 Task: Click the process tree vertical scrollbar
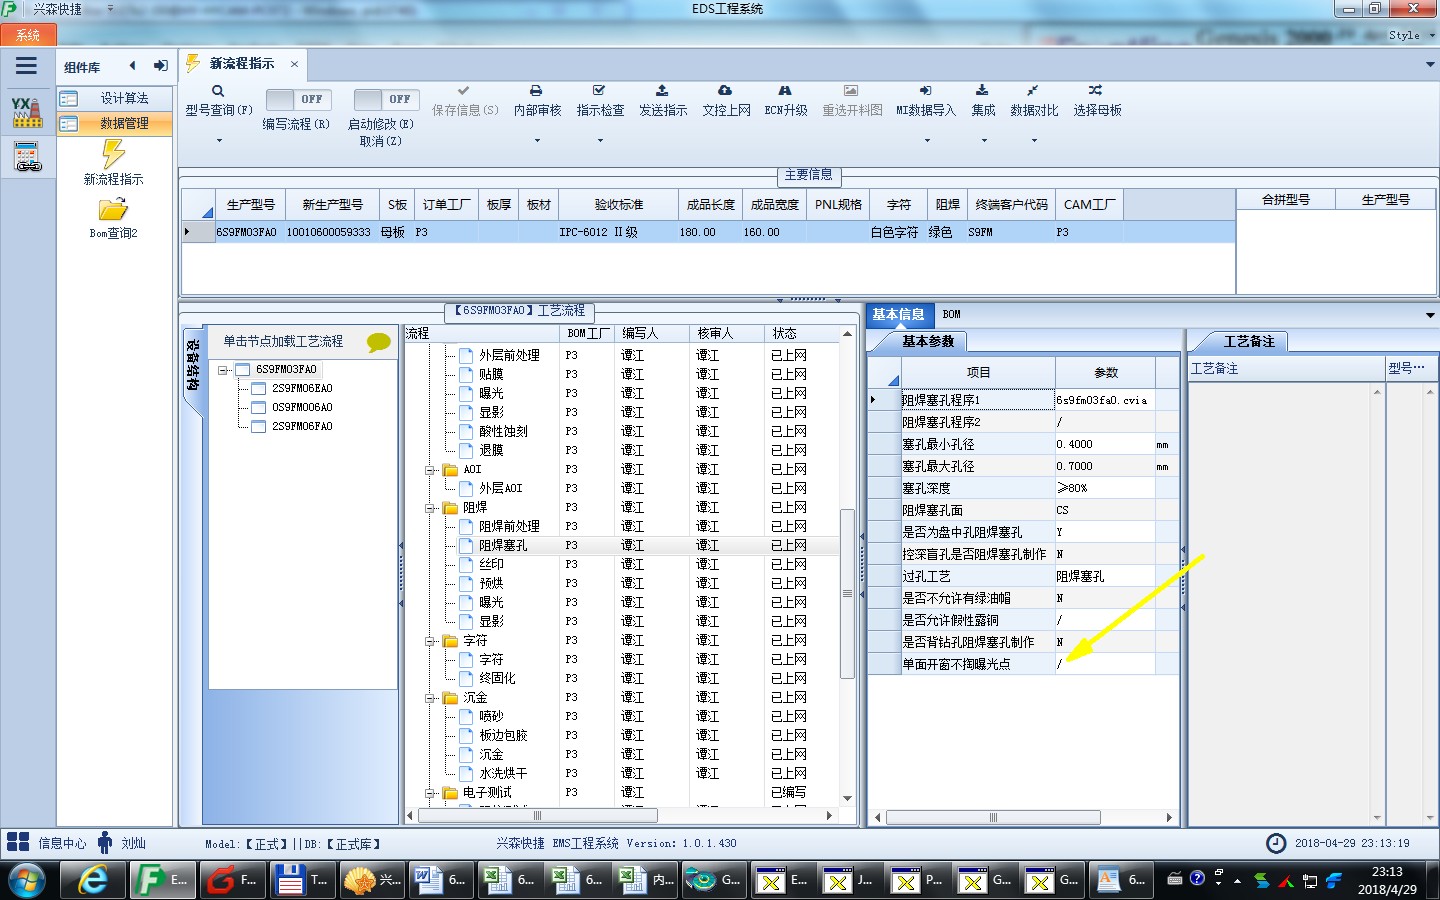point(847,593)
